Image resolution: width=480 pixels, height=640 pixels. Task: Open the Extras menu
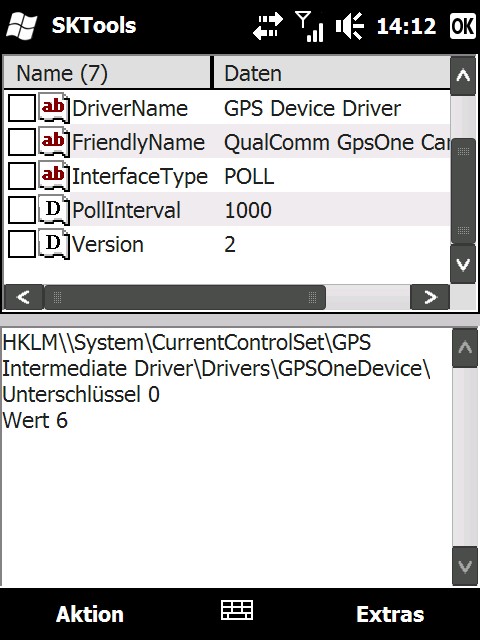390,614
